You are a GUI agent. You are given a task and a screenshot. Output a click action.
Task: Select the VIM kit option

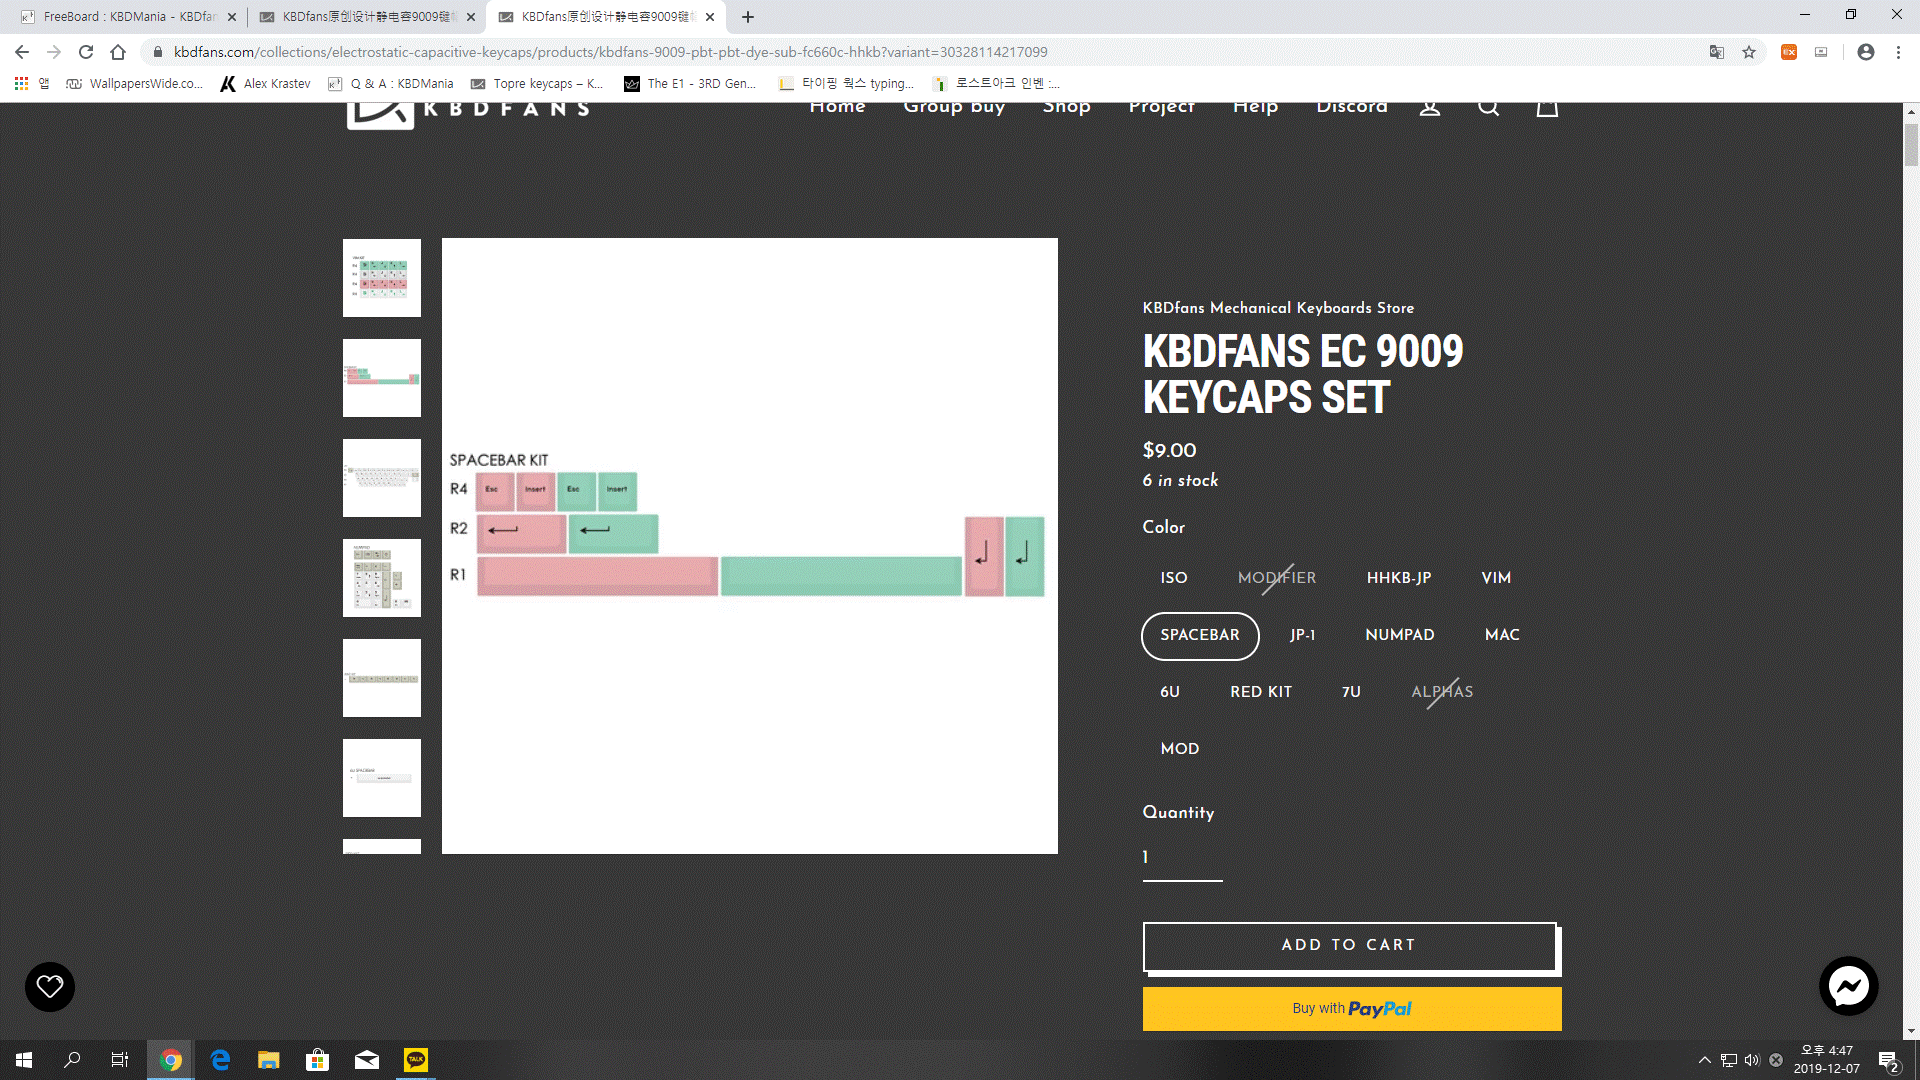tap(1496, 578)
